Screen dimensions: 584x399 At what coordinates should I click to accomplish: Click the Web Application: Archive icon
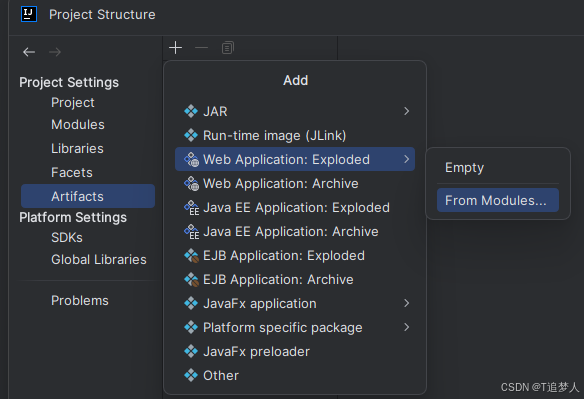[x=191, y=183]
